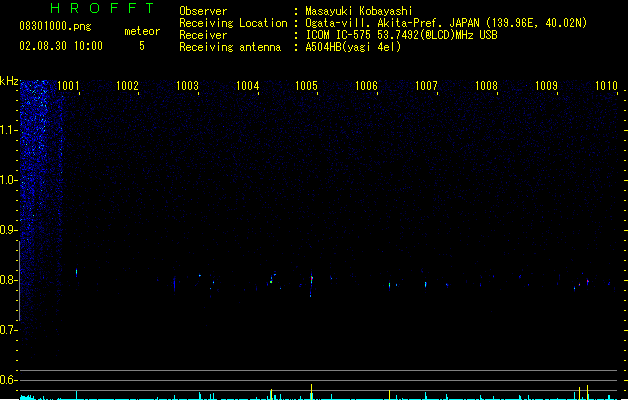Click the vertical gray frequency range bar
The image size is (629, 400).
click(x=19, y=280)
